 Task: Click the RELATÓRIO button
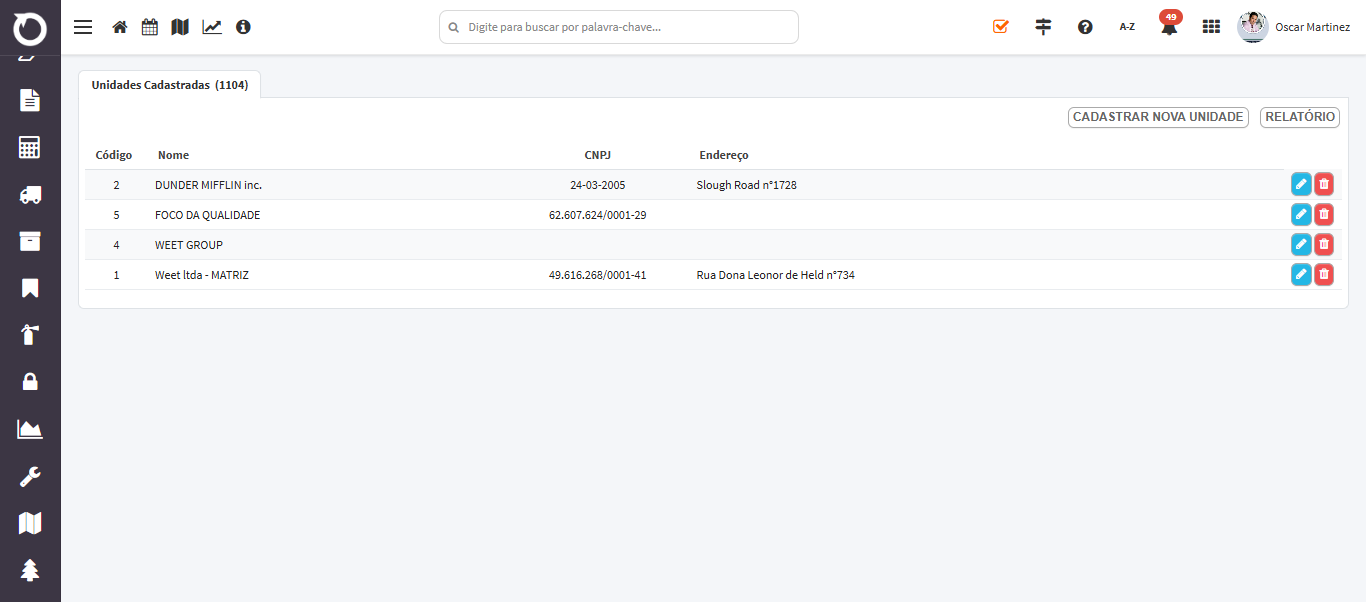(1299, 117)
